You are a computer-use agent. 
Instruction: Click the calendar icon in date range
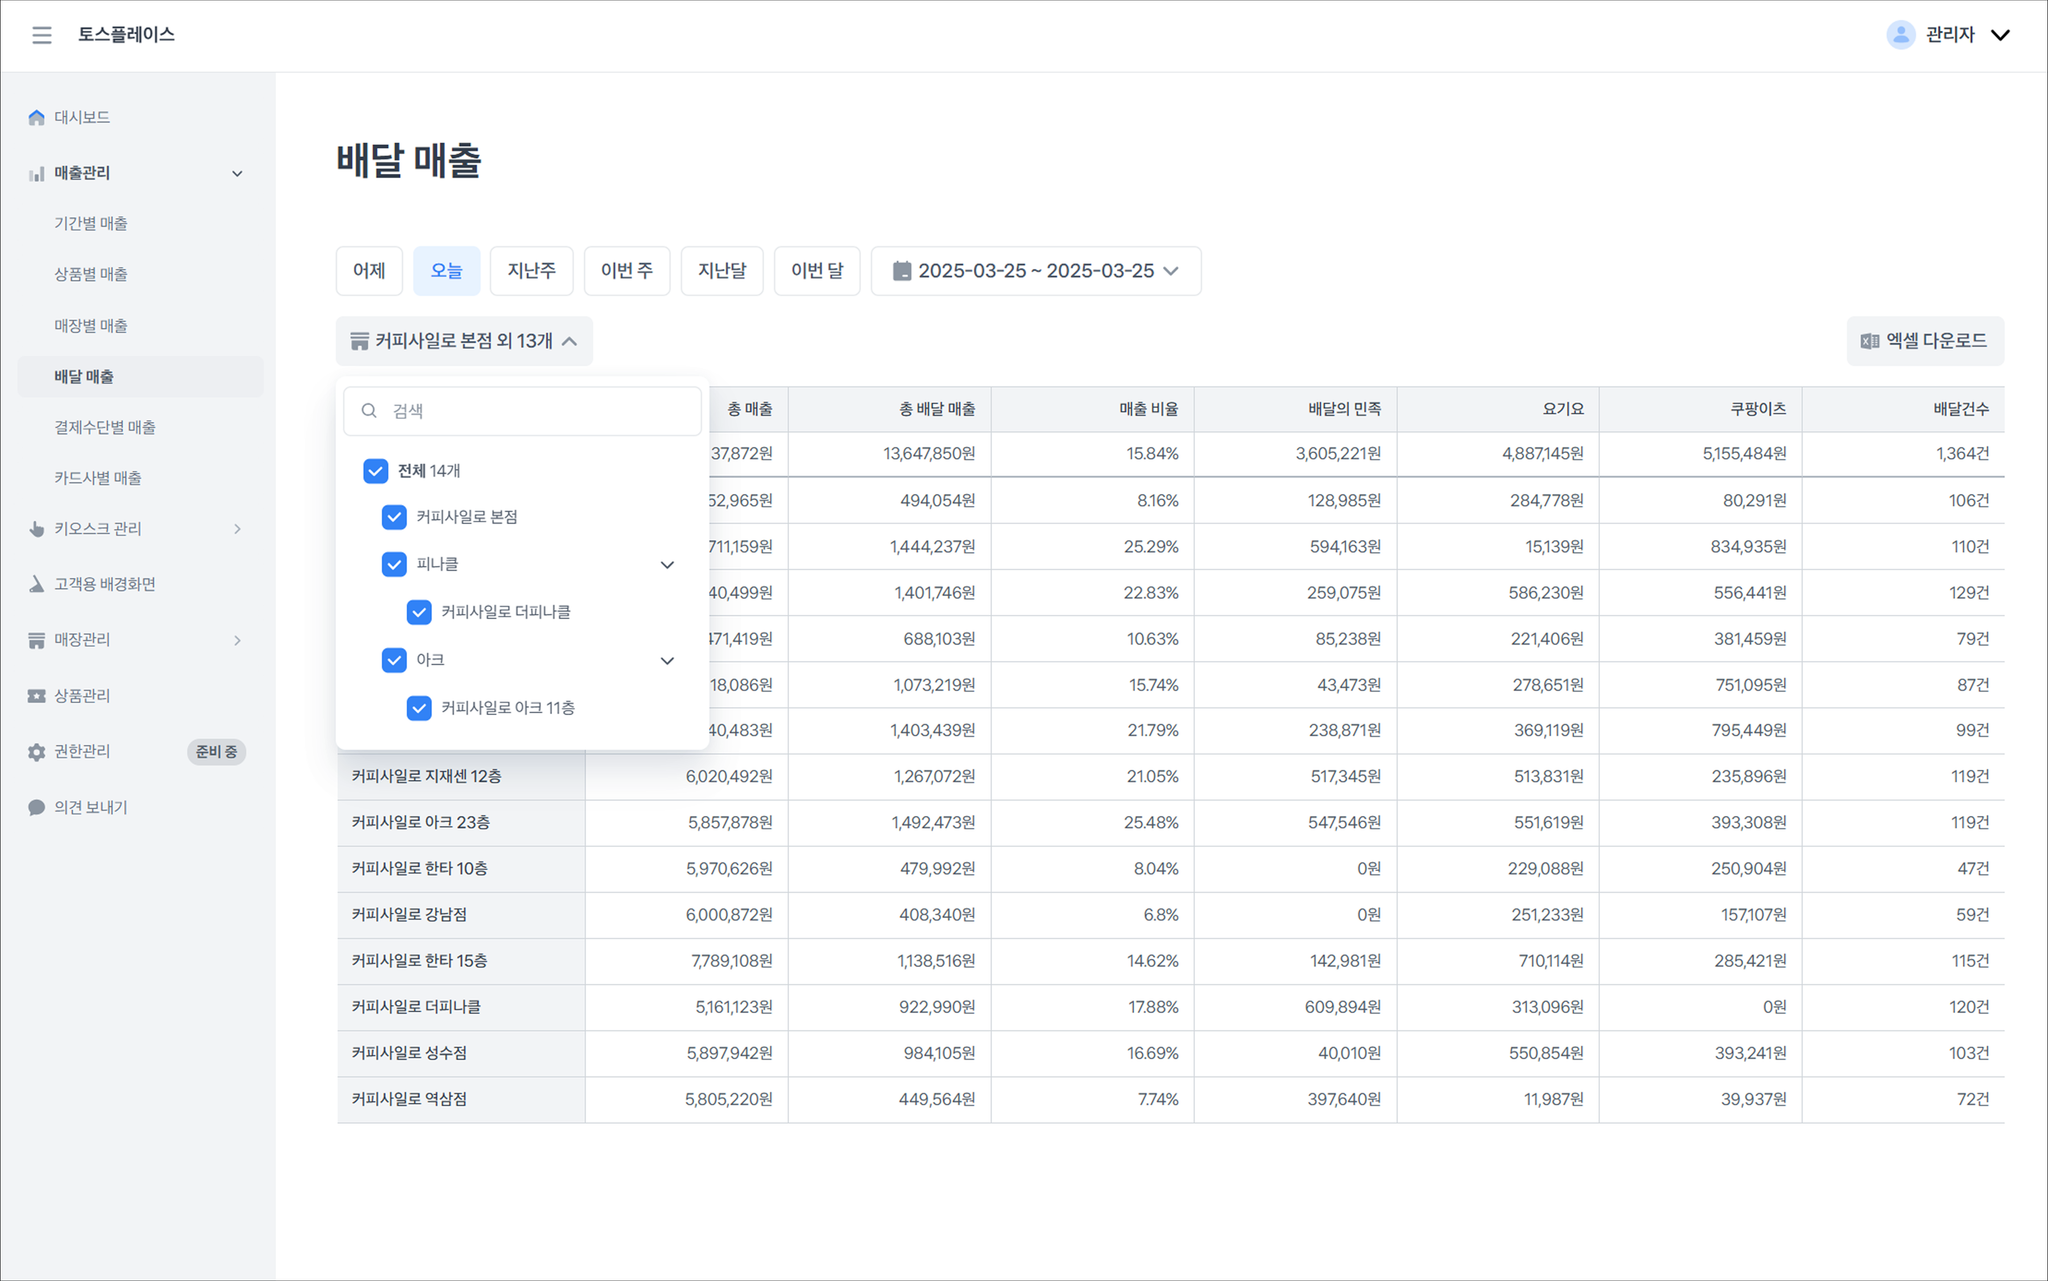(901, 271)
